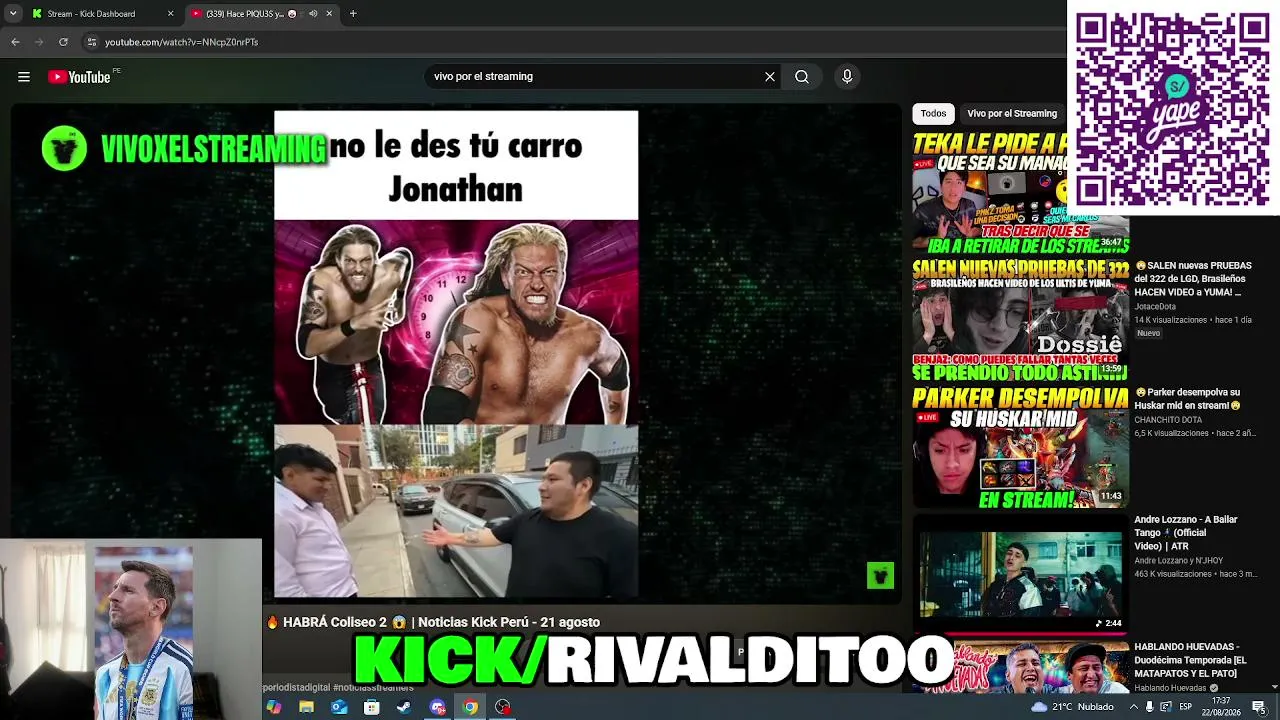Click the green channel watermark in the video
1280x720 pixels.
pyautogui.click(x=880, y=575)
